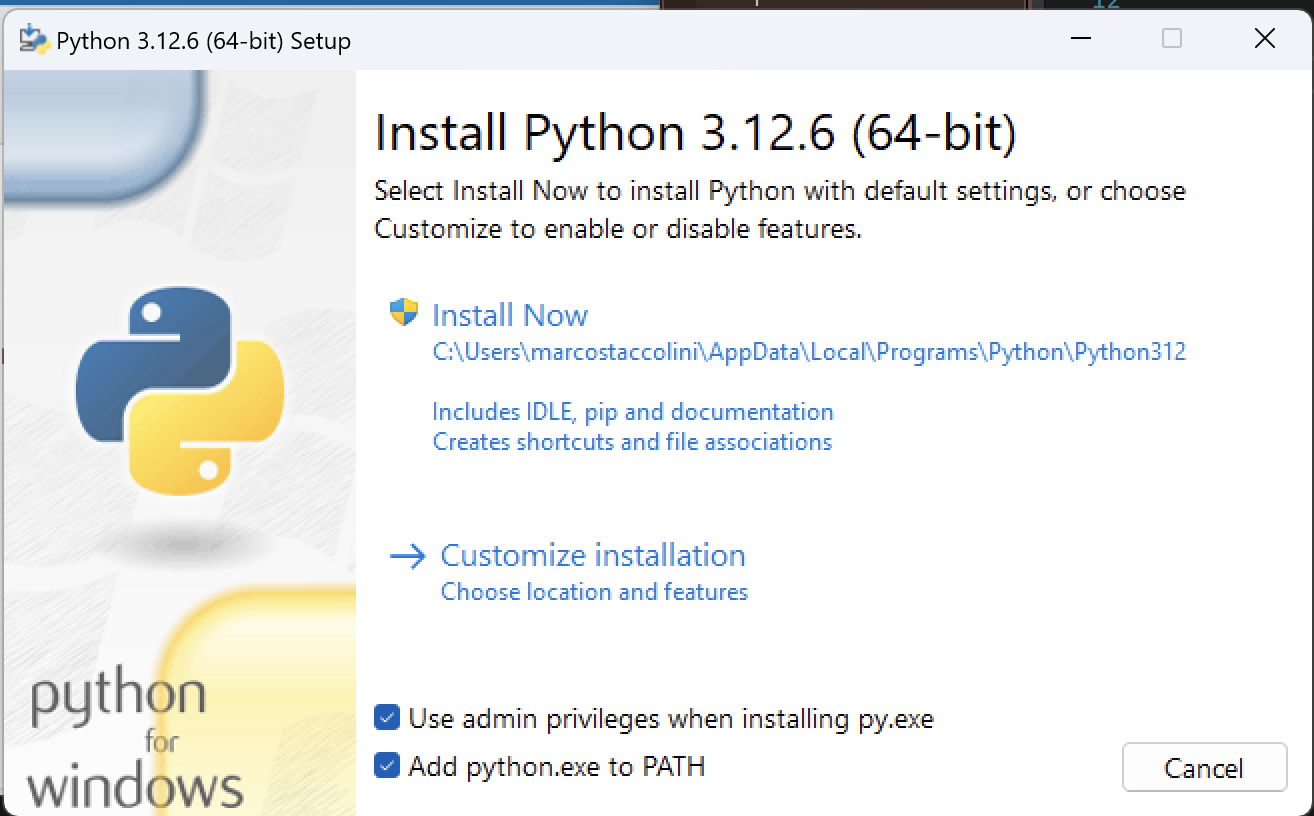The width and height of the screenshot is (1314, 816).
Task: Minimize the Python Setup window
Action: [x=1080, y=39]
